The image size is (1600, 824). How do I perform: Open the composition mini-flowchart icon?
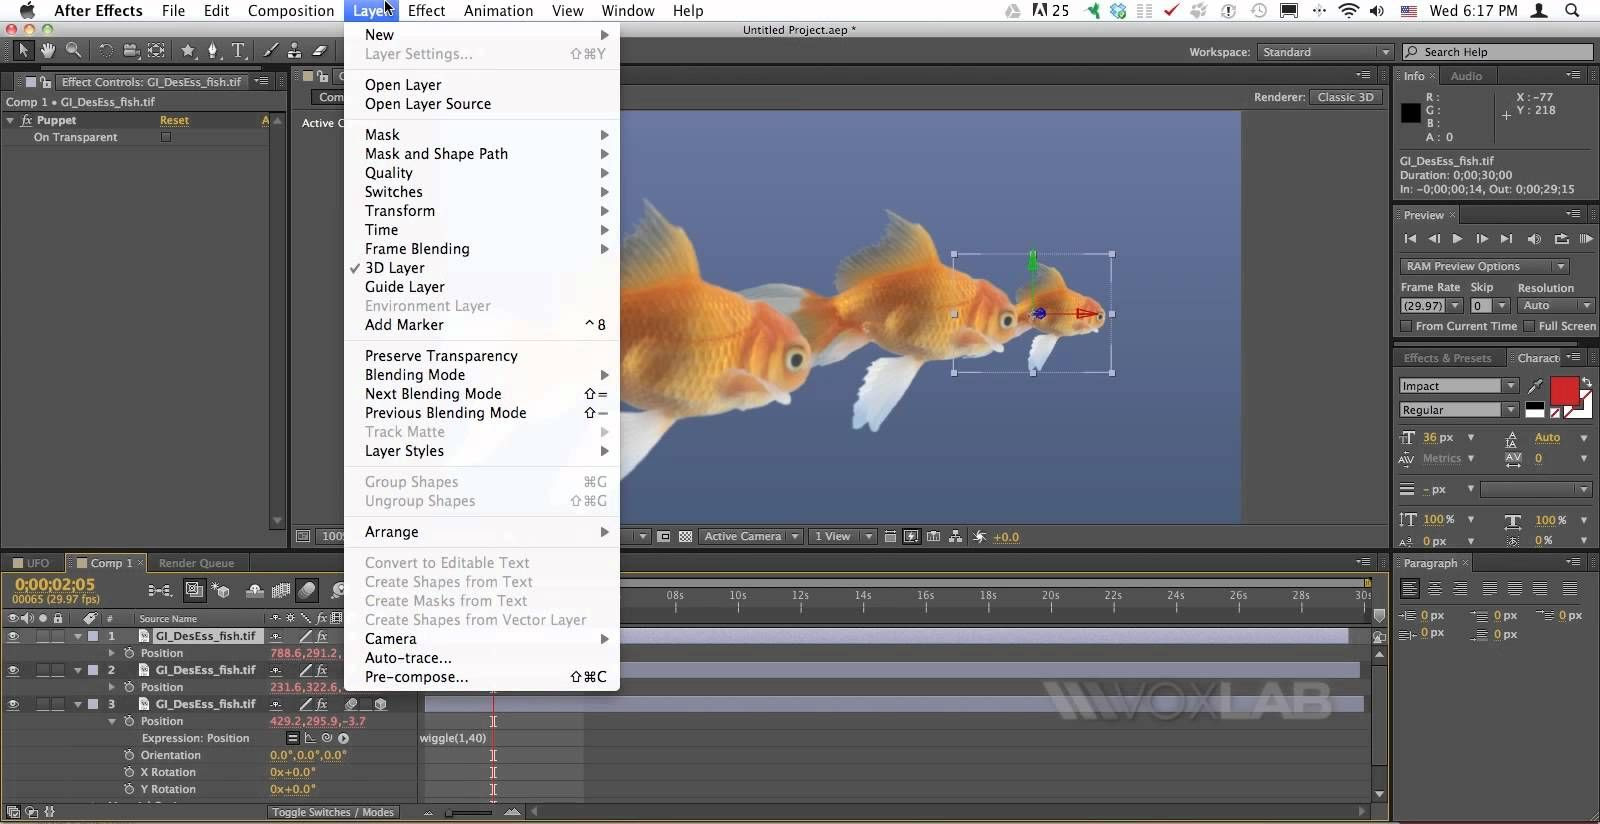pos(159,591)
